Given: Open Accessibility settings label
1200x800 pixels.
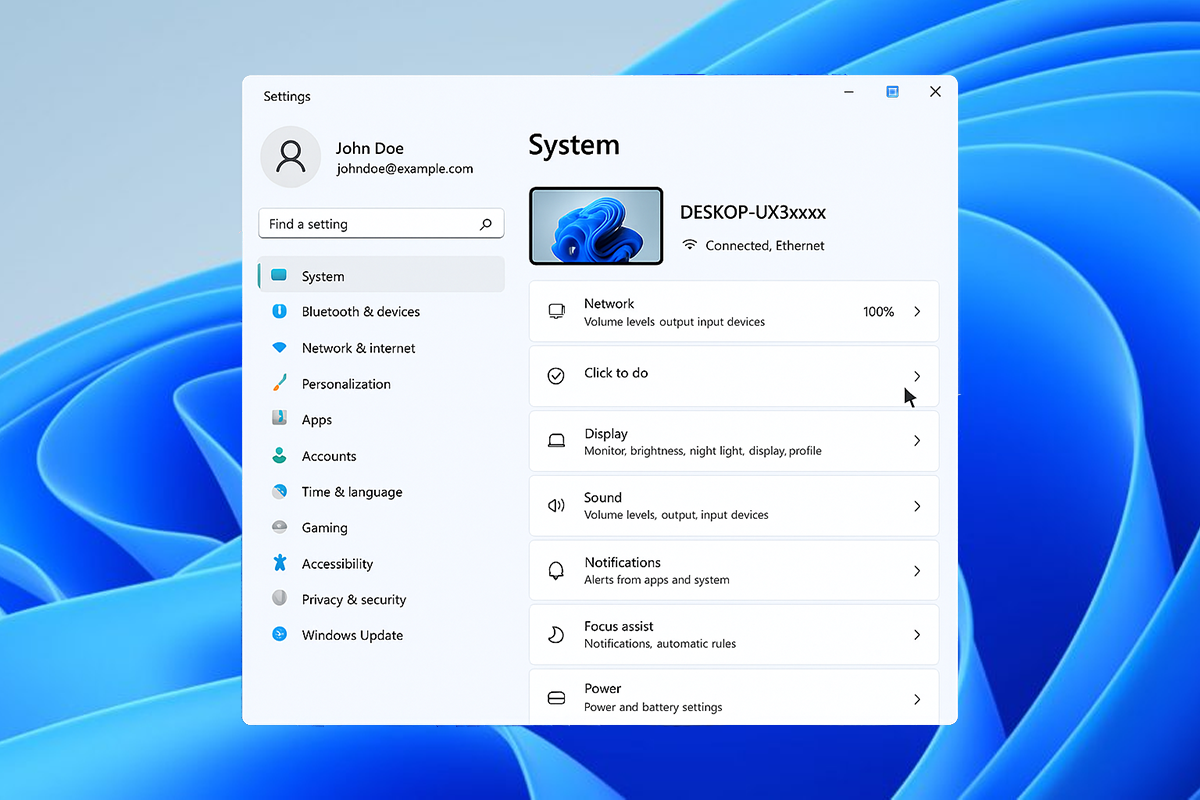Looking at the screenshot, I should pos(337,564).
